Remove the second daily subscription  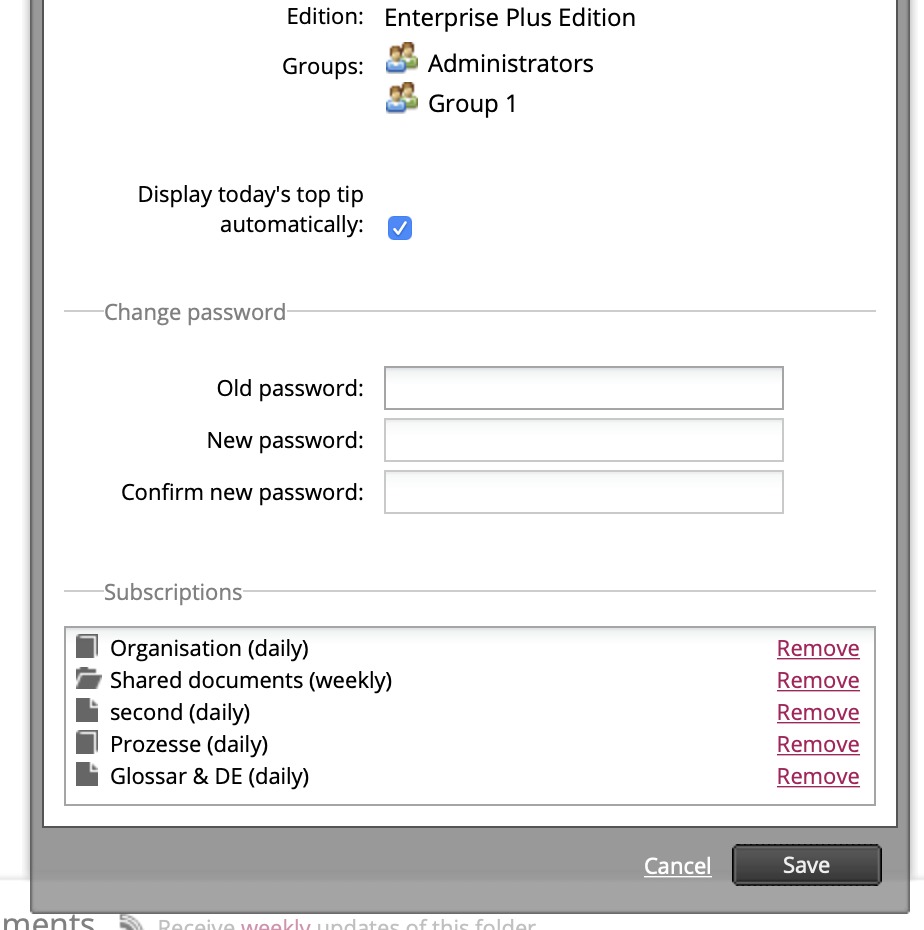pyautogui.click(x=818, y=712)
